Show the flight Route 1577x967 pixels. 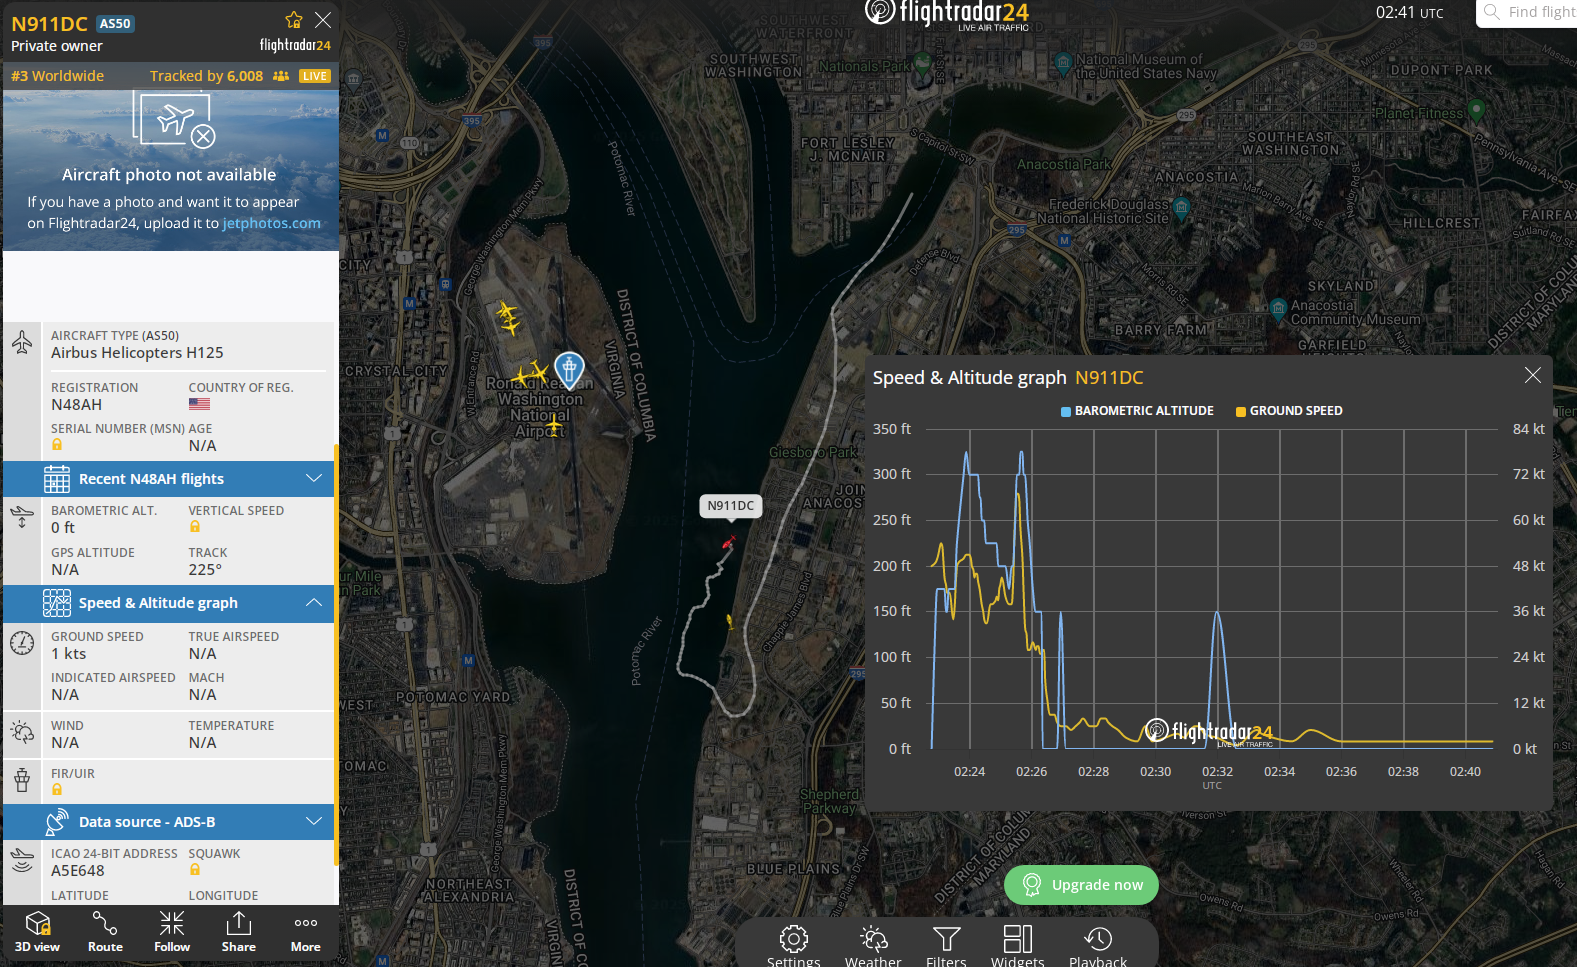[105, 932]
